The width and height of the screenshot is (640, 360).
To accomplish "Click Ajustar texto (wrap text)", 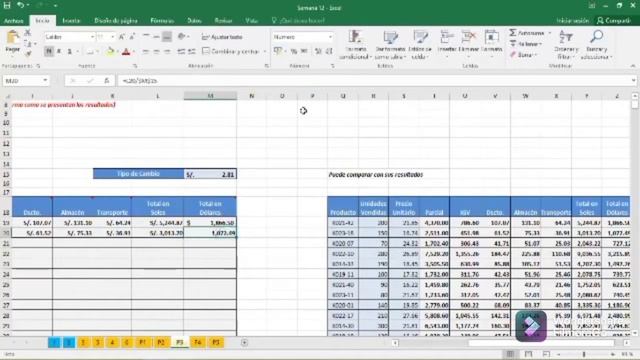I will click(x=222, y=37).
